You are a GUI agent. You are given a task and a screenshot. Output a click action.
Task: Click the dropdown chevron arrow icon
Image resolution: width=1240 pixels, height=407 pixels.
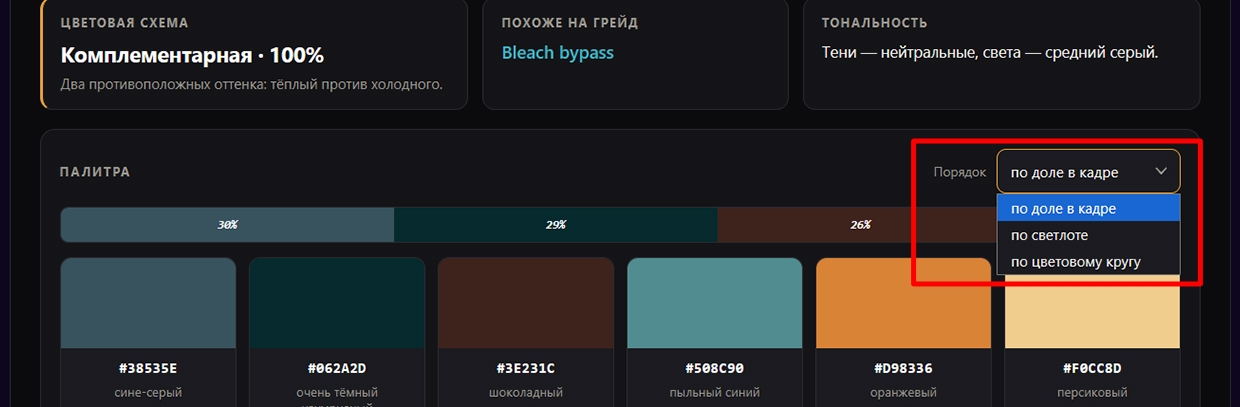[1161, 171]
